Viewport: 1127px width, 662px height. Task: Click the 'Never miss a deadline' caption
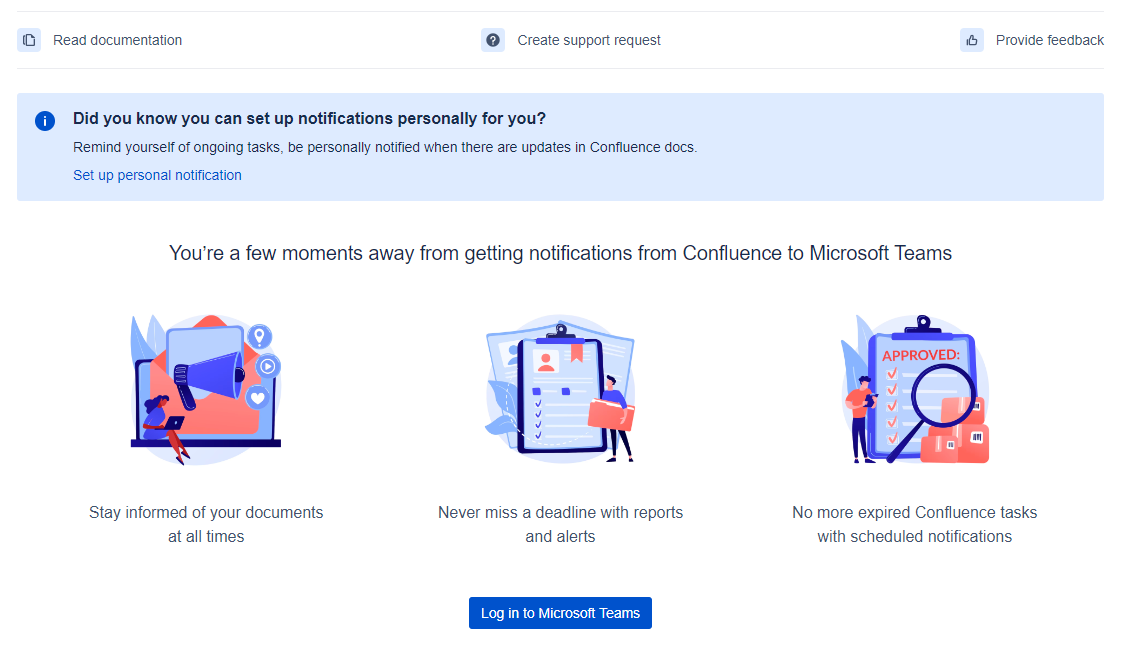tap(560, 524)
